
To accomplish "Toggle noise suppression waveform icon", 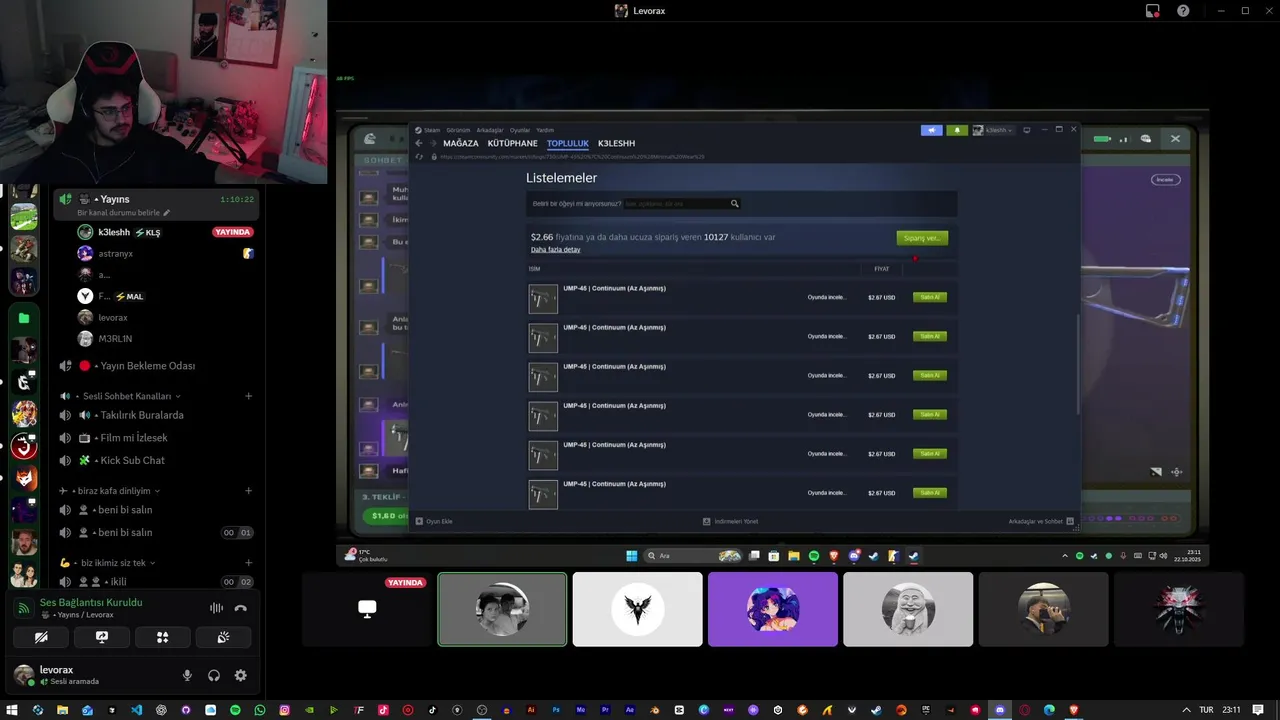I will point(216,608).
